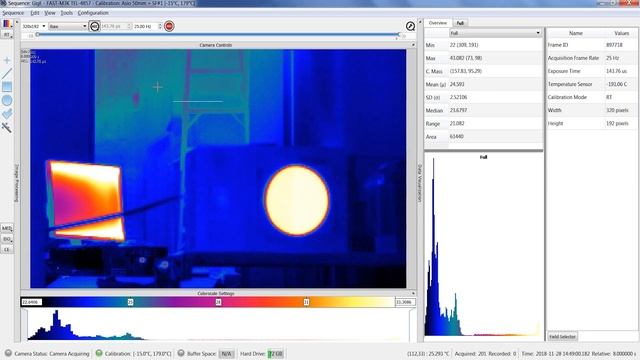The height and width of the screenshot is (360, 640).
Task: Select the ellipse ROI tool
Action: [7, 100]
